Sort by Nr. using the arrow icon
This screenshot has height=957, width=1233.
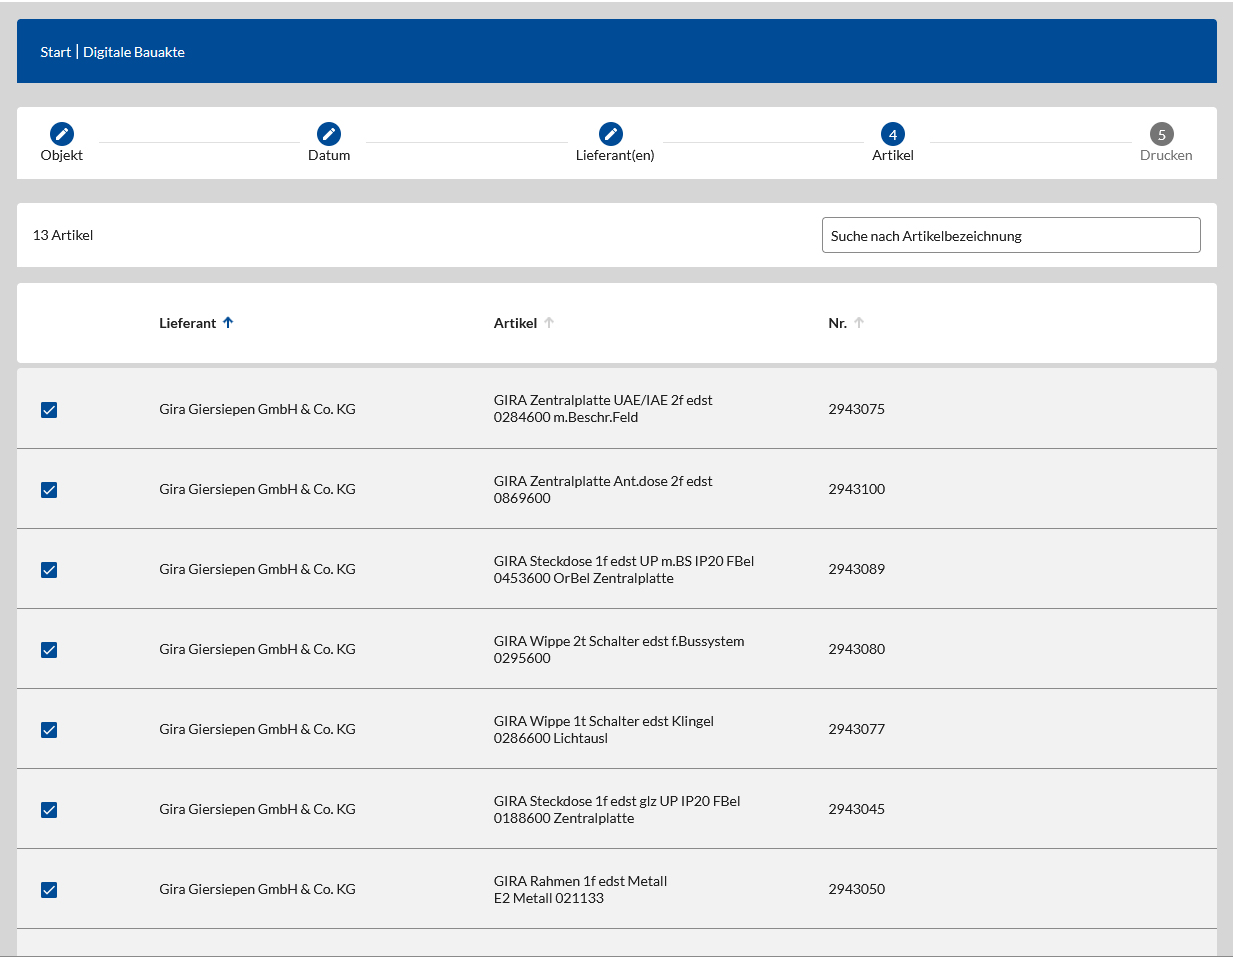[859, 322]
